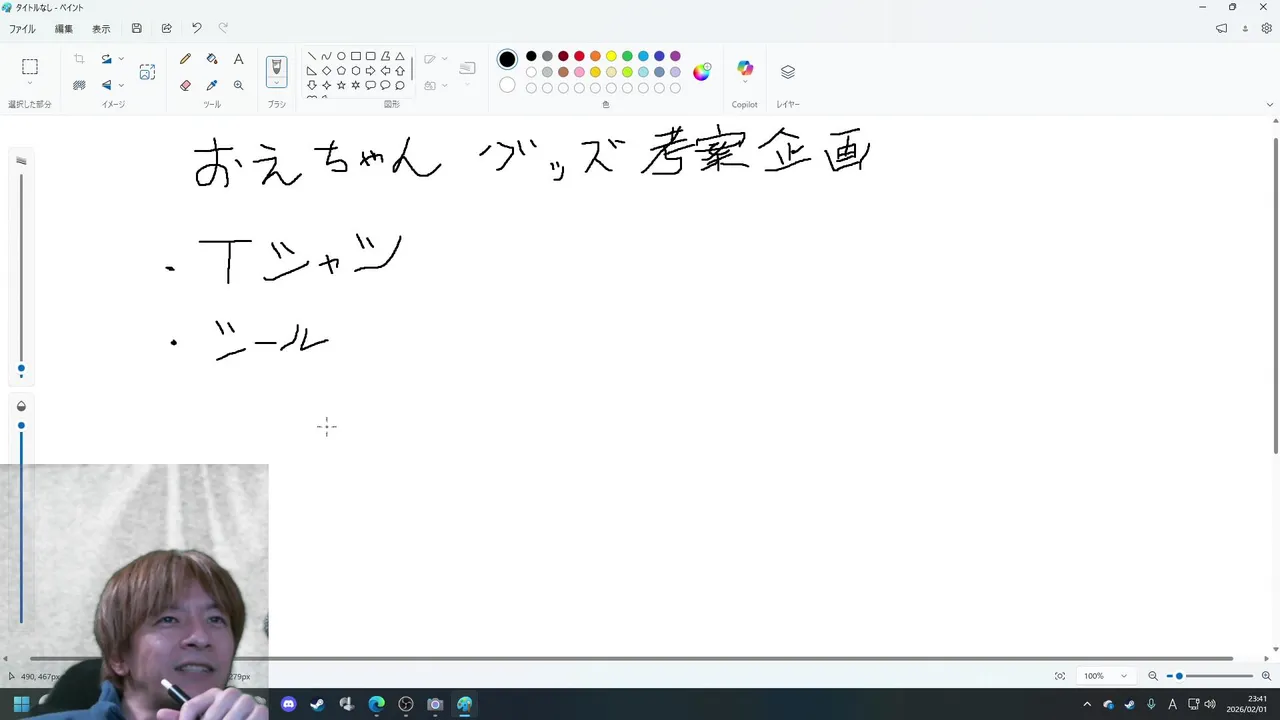Screen dimensions: 1280x720
Task: Open the zoom level 100% dropdown
Action: 1106,676
